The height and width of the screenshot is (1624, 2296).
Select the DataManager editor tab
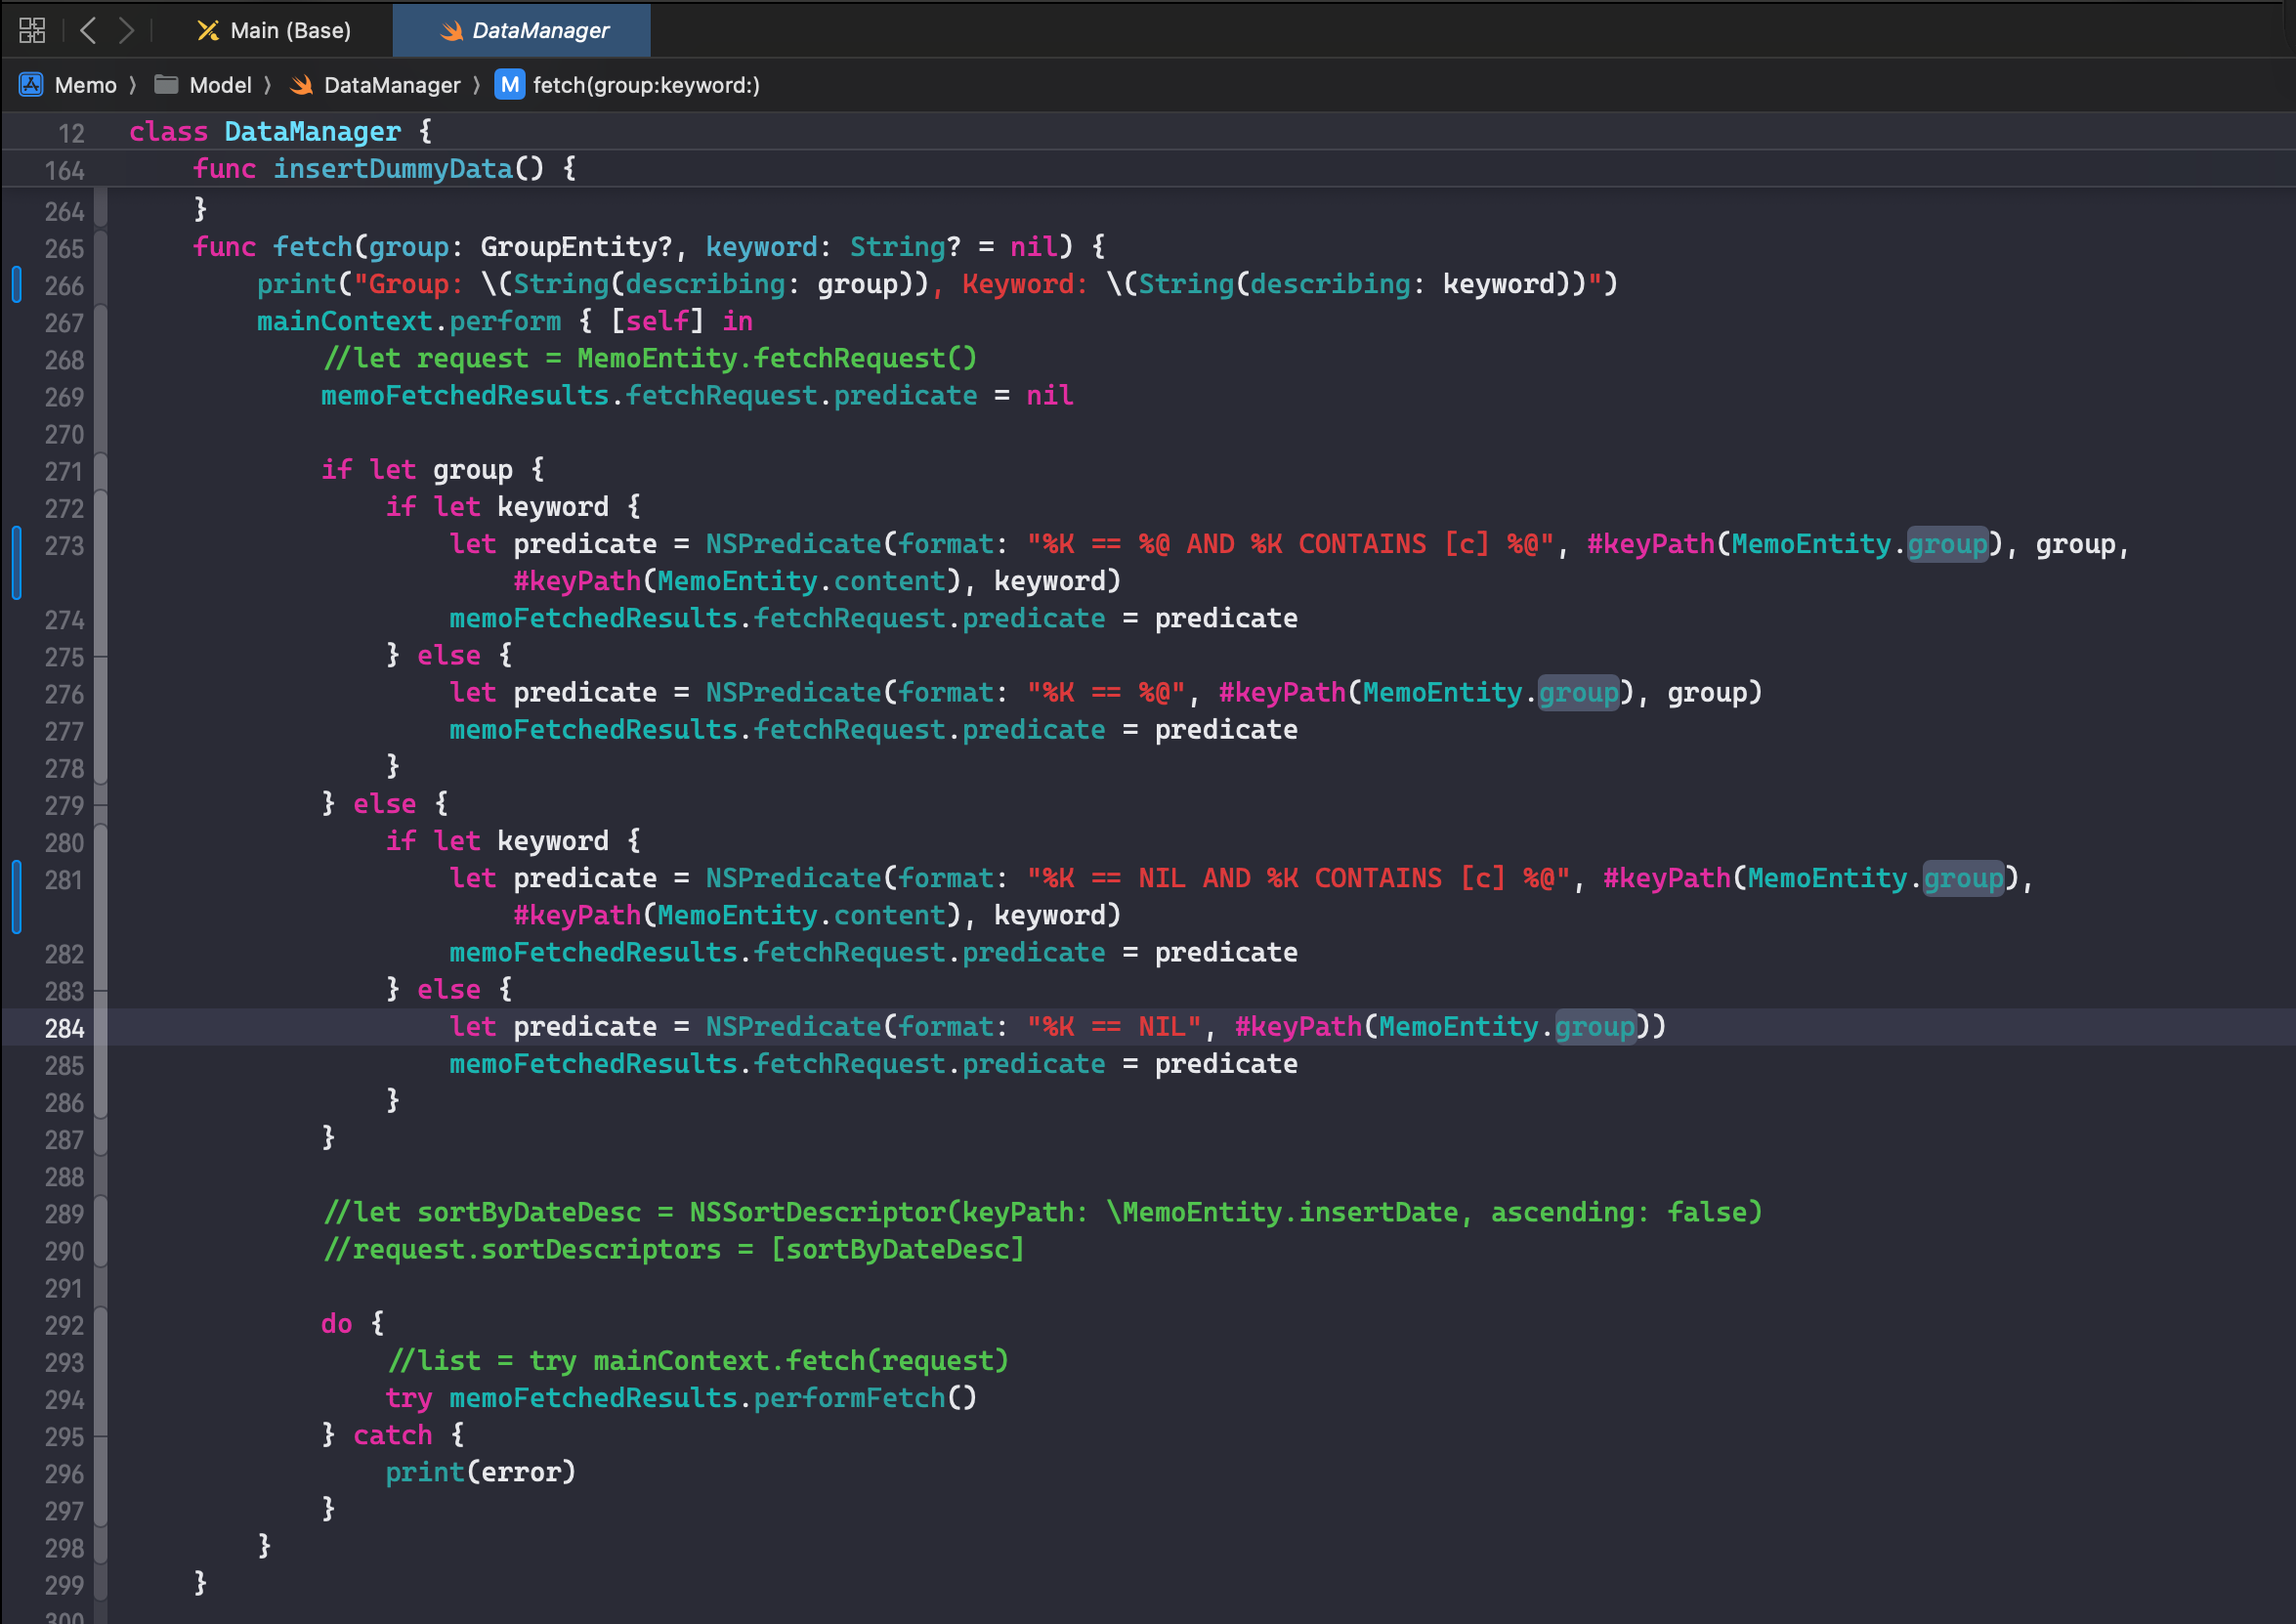click(540, 31)
